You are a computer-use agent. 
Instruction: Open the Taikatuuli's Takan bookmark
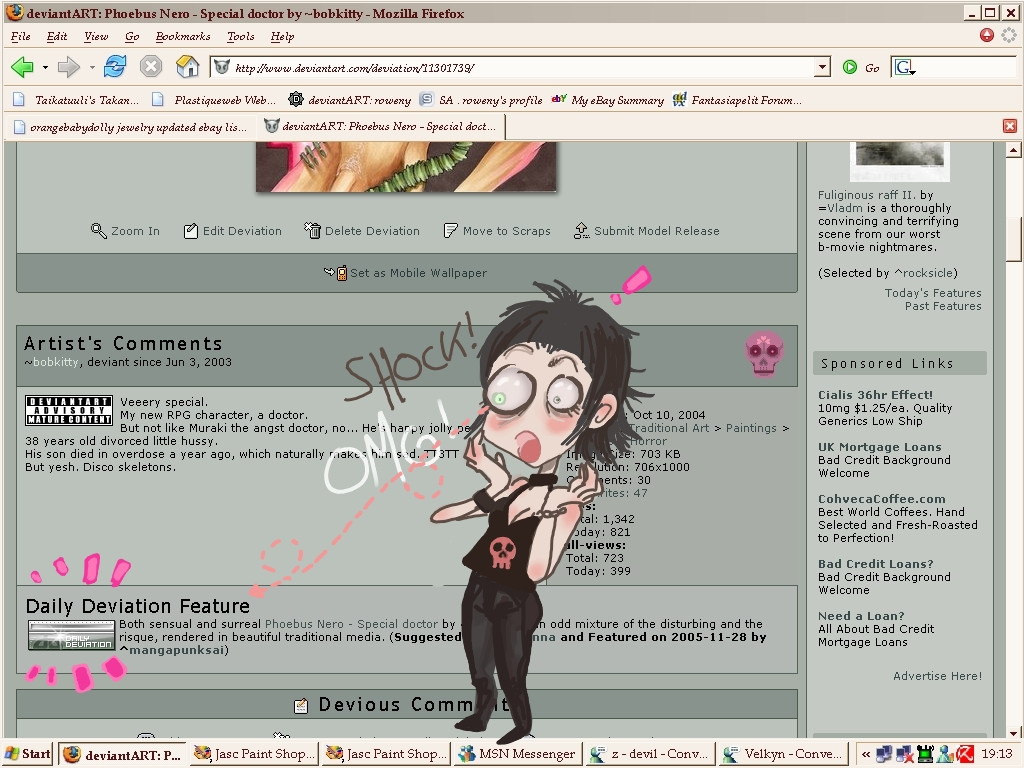(x=76, y=100)
